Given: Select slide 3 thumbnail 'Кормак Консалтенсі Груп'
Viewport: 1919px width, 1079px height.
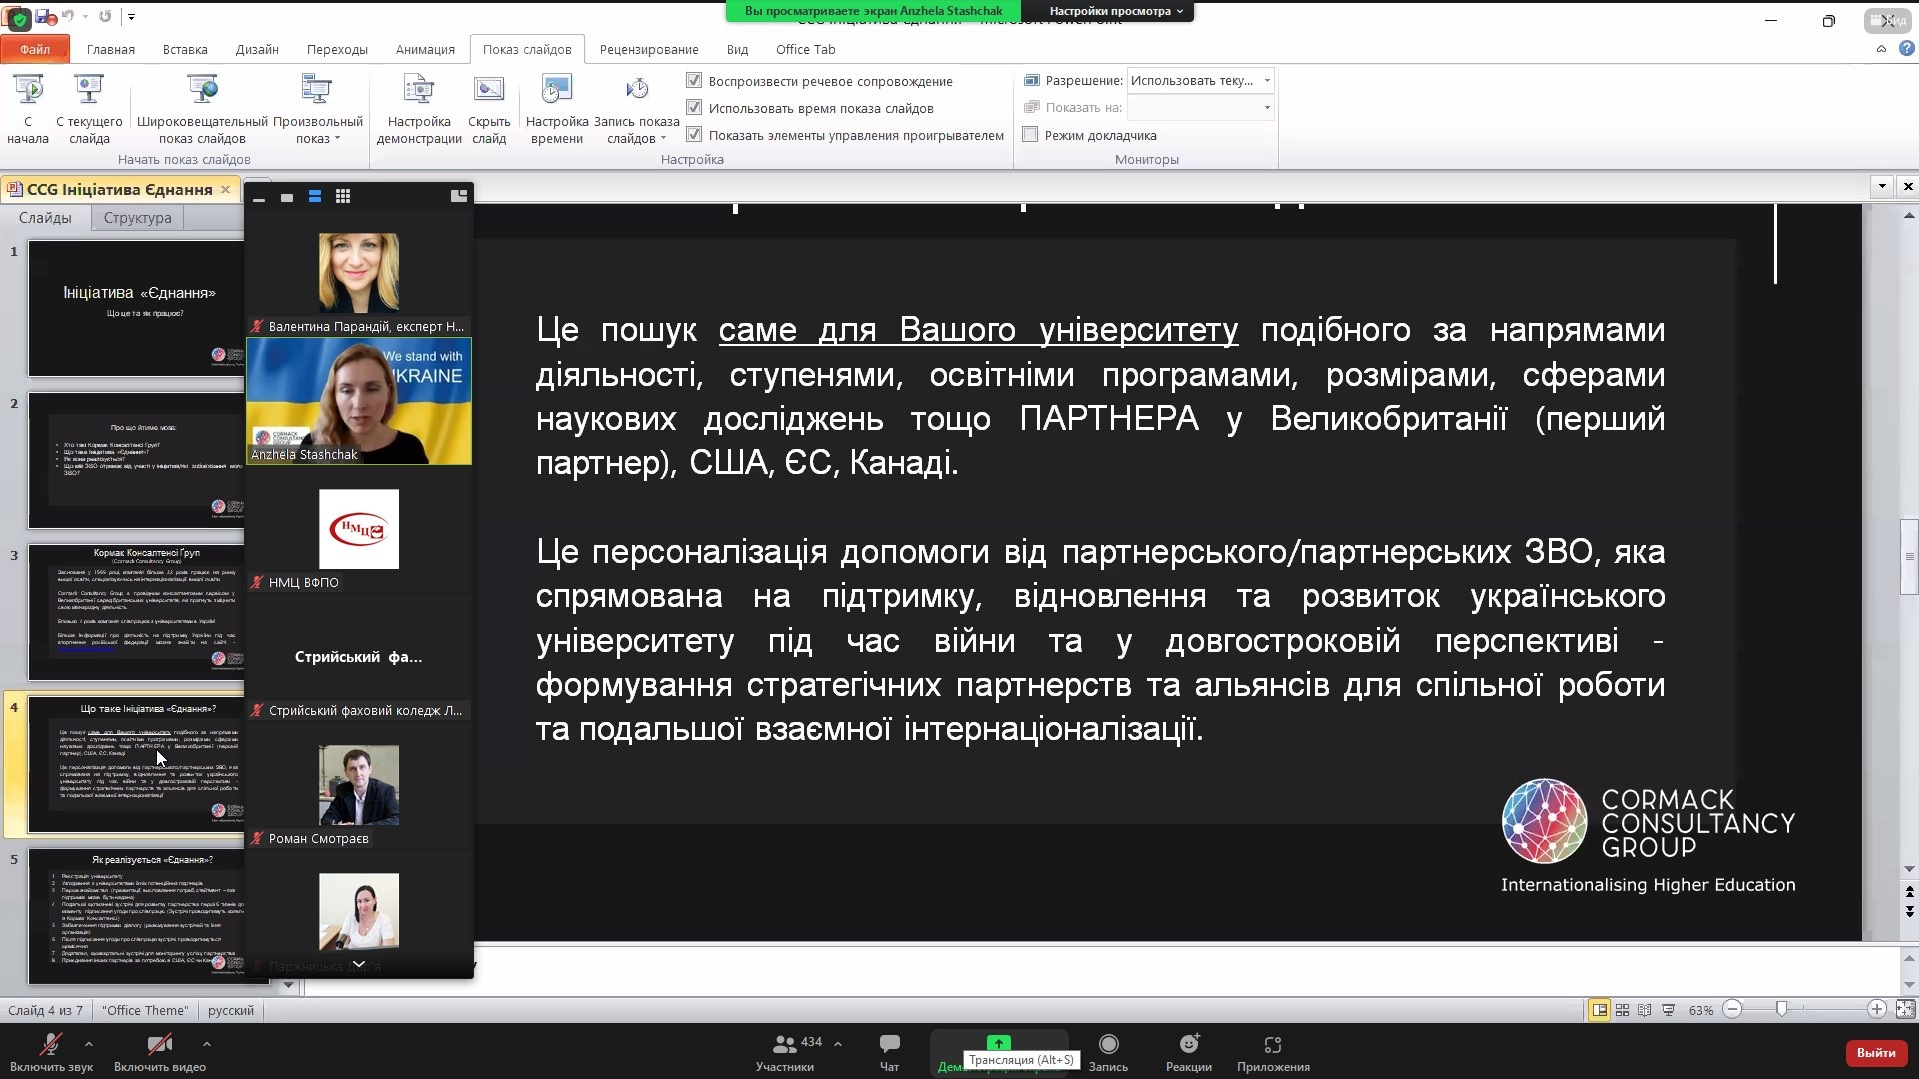Looking at the screenshot, I should [x=136, y=612].
